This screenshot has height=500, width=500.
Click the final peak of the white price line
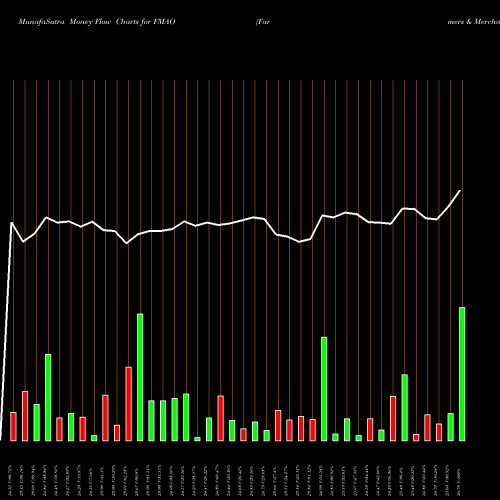pyautogui.click(x=460, y=191)
